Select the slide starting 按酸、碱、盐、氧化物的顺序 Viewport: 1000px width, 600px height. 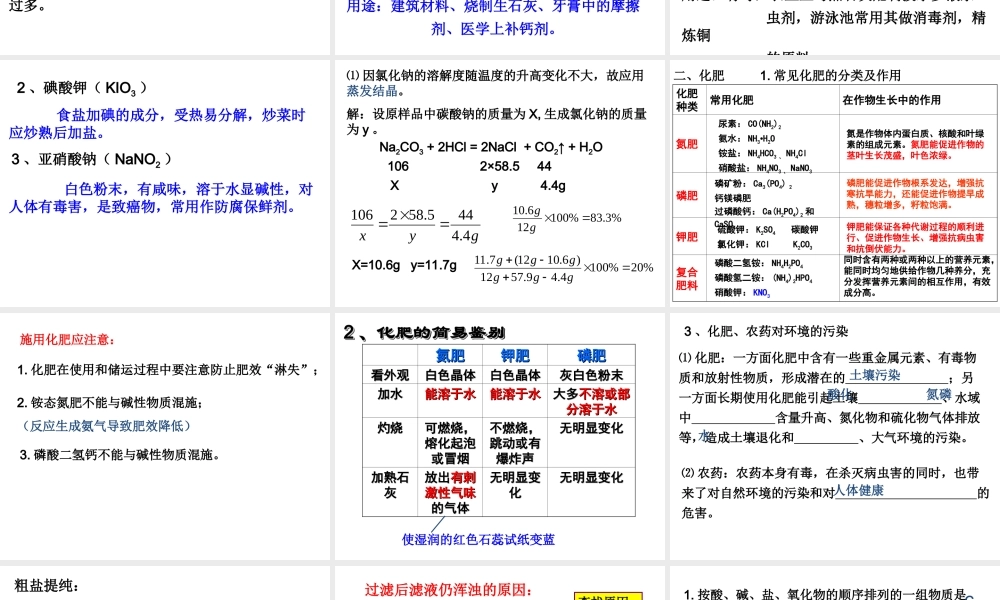pyautogui.click(x=835, y=583)
